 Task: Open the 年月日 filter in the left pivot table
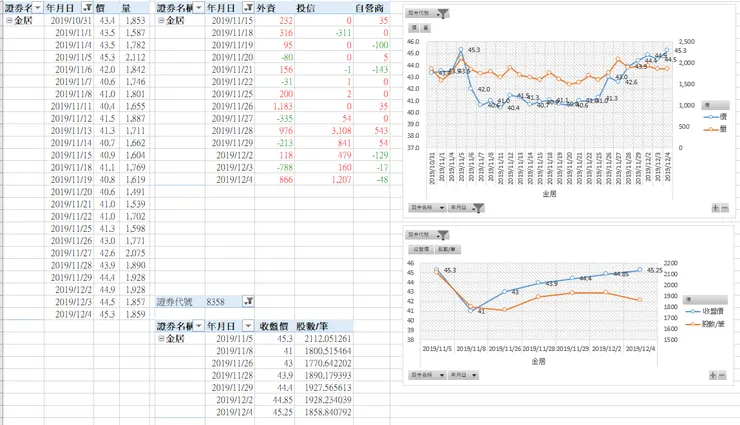click(x=87, y=8)
